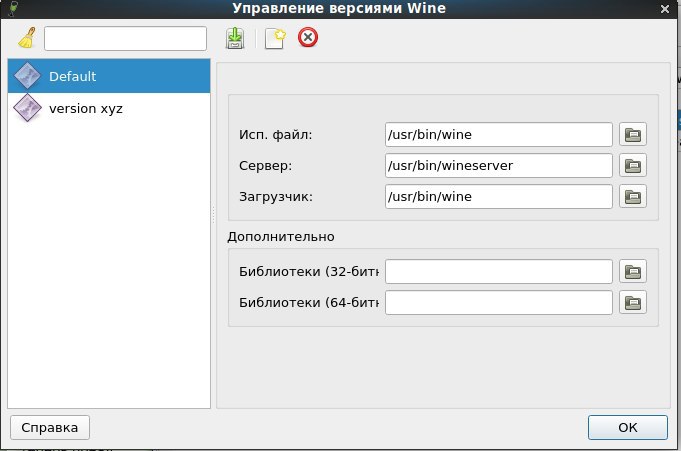Click the vertical splitter handle between panes
This screenshot has height=451, width=681.
(x=213, y=215)
